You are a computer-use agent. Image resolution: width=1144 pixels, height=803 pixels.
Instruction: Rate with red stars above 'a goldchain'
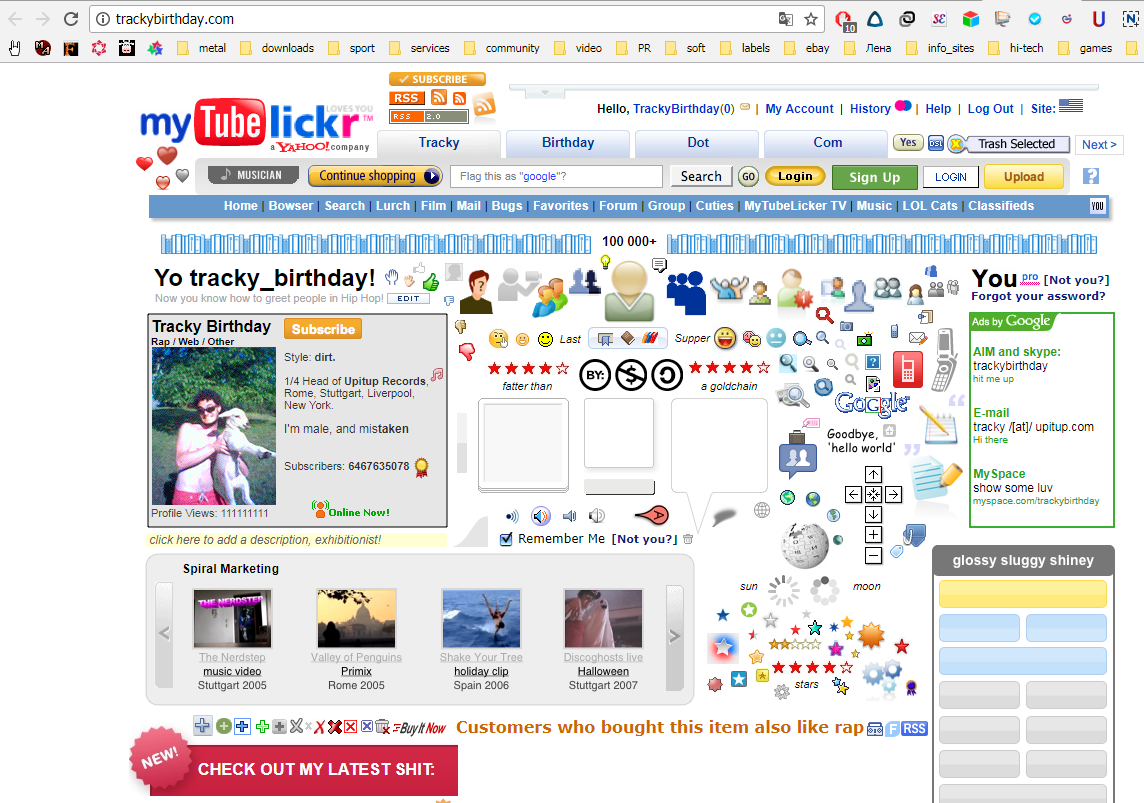728,367
